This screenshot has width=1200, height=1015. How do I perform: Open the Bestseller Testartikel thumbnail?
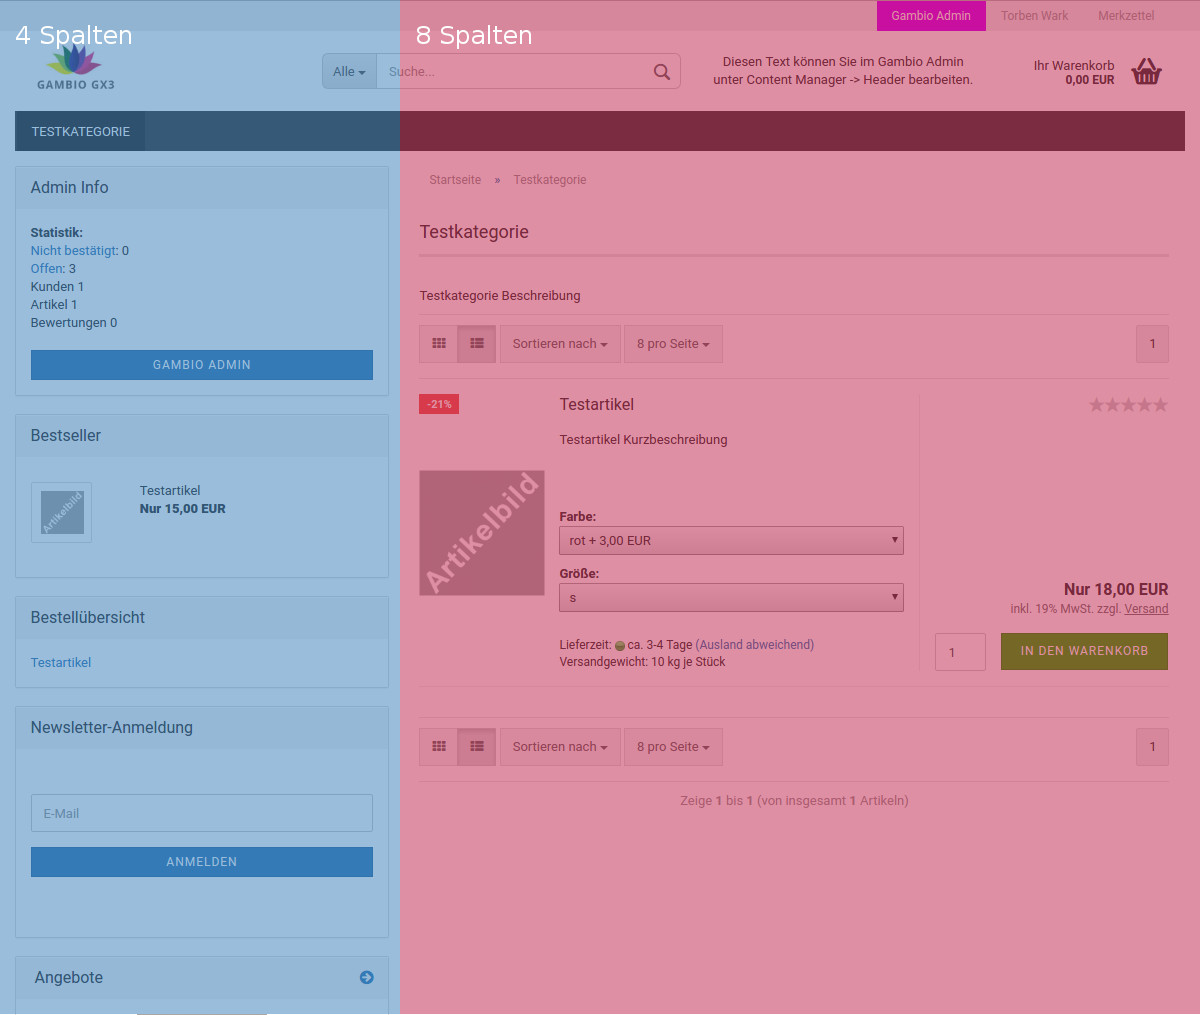[62, 513]
